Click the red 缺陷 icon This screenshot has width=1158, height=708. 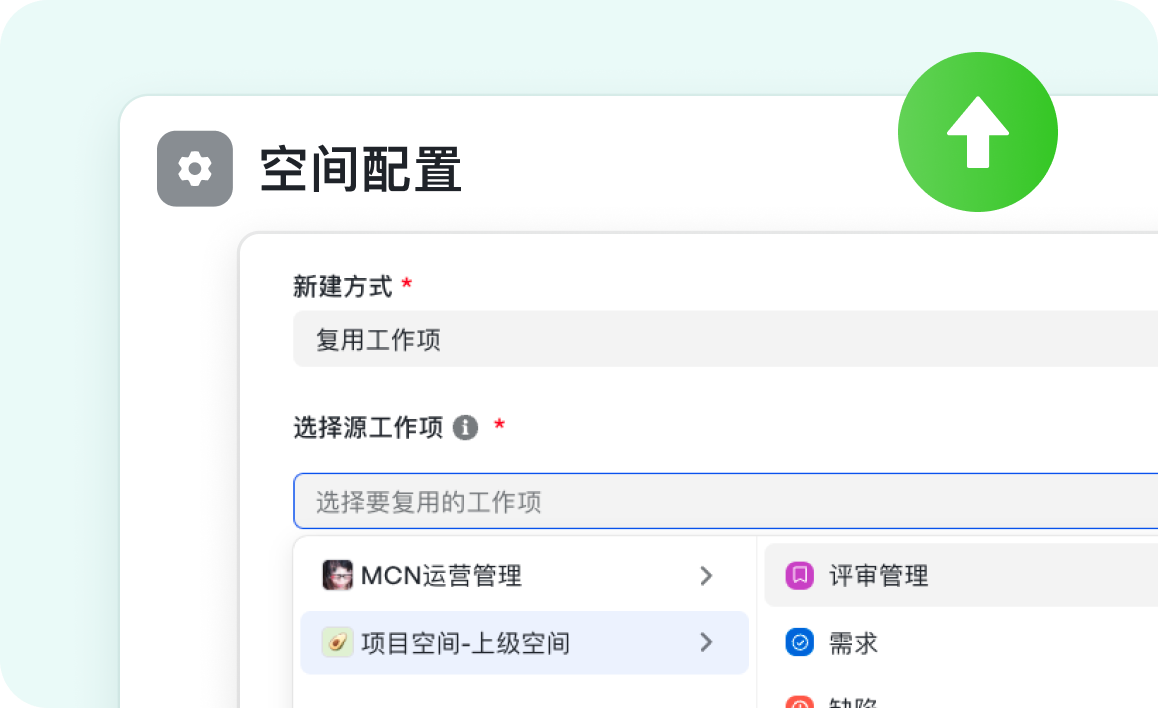click(x=800, y=702)
